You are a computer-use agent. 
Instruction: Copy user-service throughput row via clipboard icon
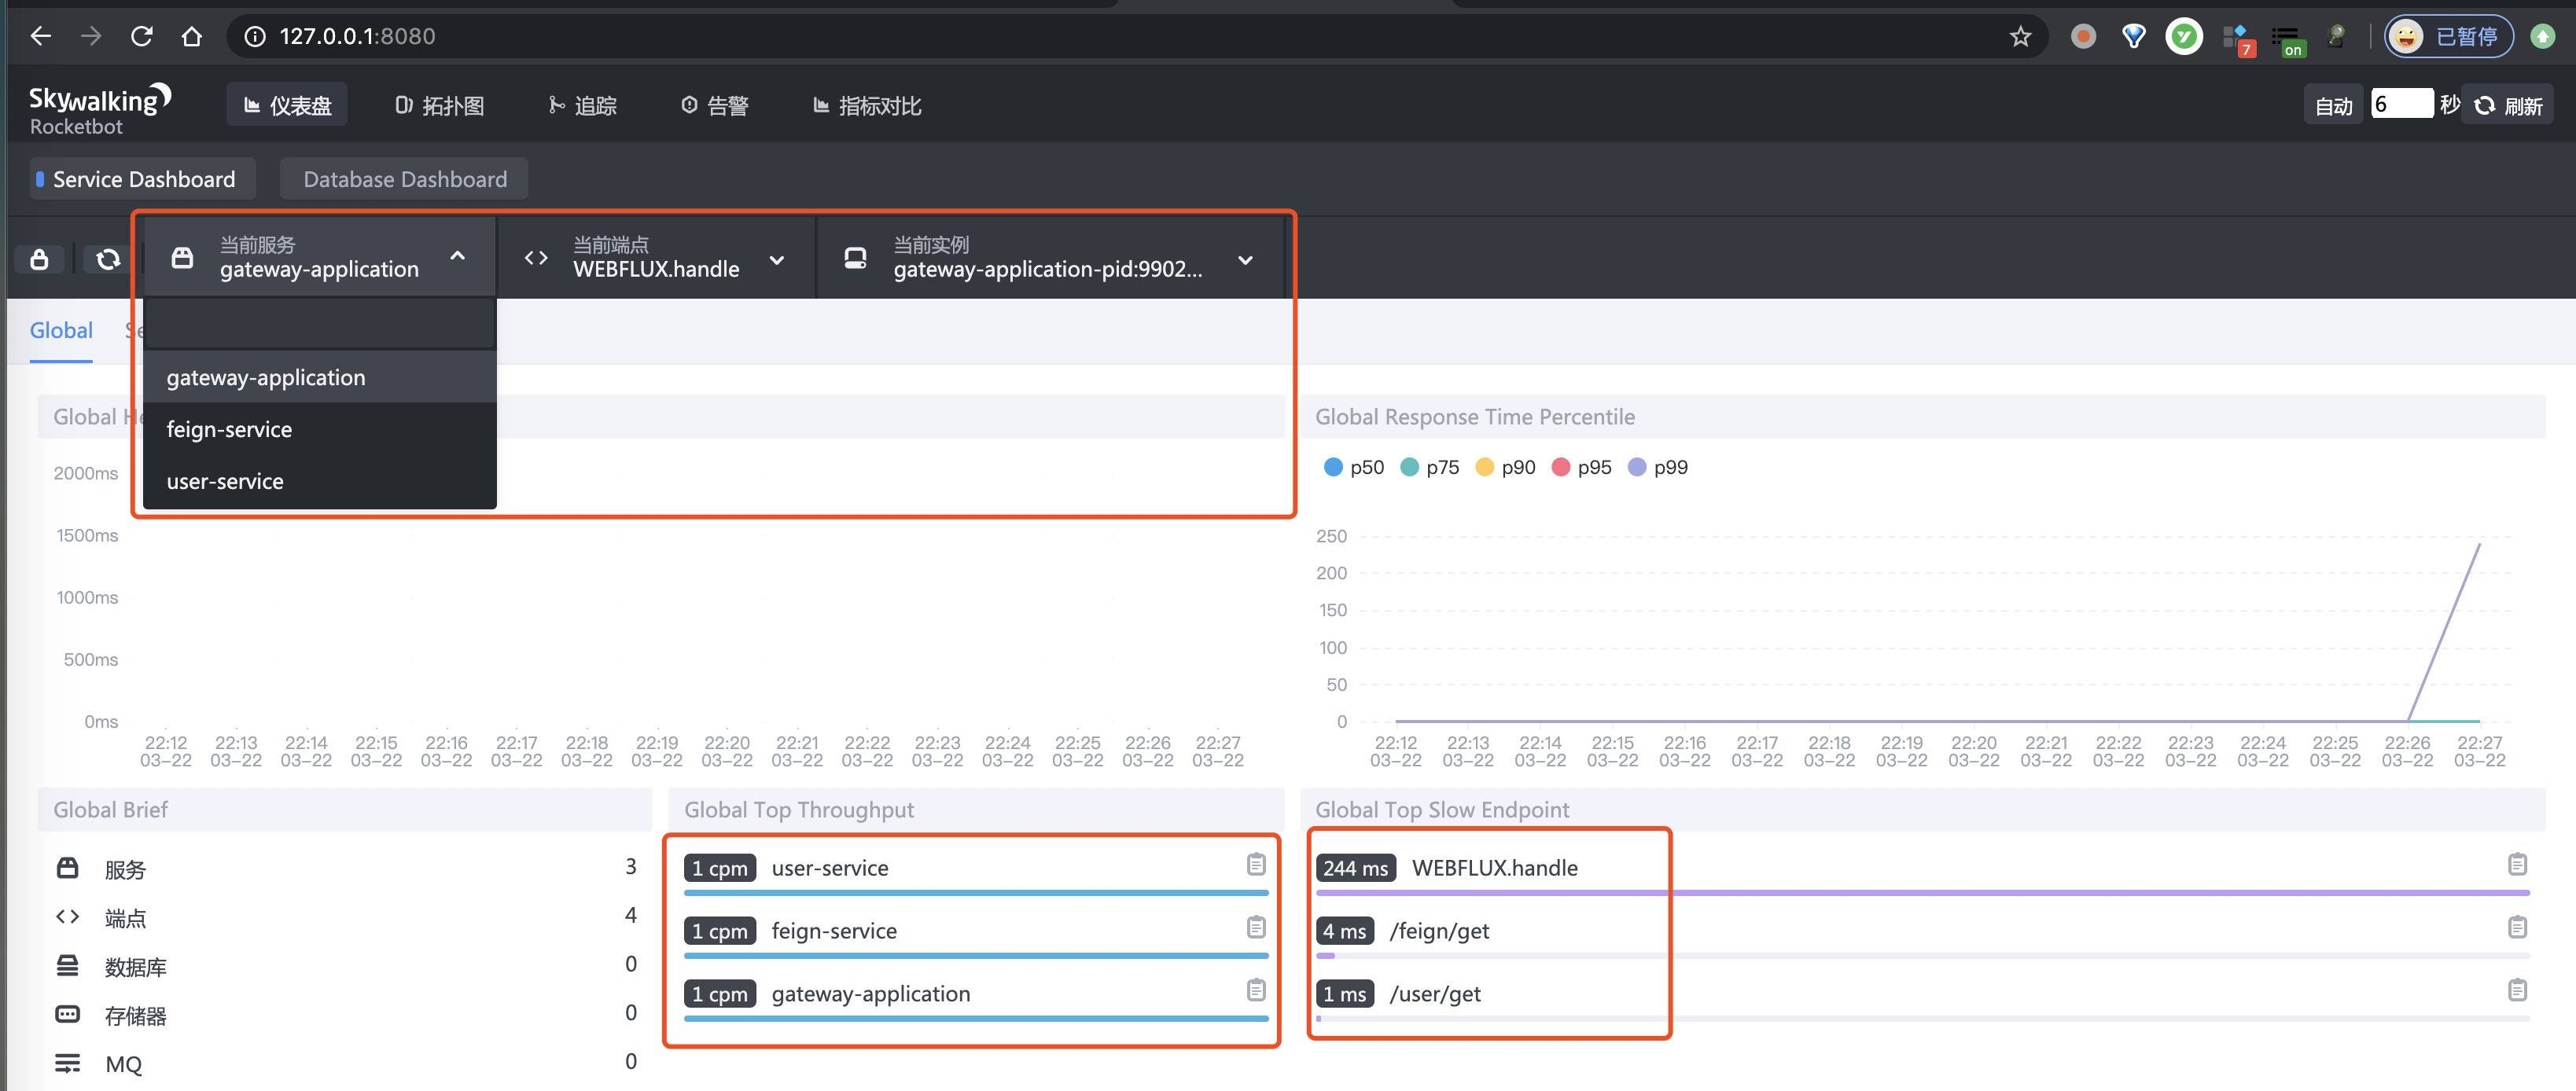1256,864
